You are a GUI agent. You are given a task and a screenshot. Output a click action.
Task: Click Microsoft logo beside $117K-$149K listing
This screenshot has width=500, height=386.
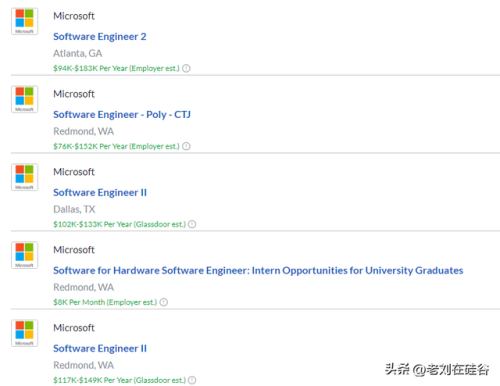tap(24, 333)
